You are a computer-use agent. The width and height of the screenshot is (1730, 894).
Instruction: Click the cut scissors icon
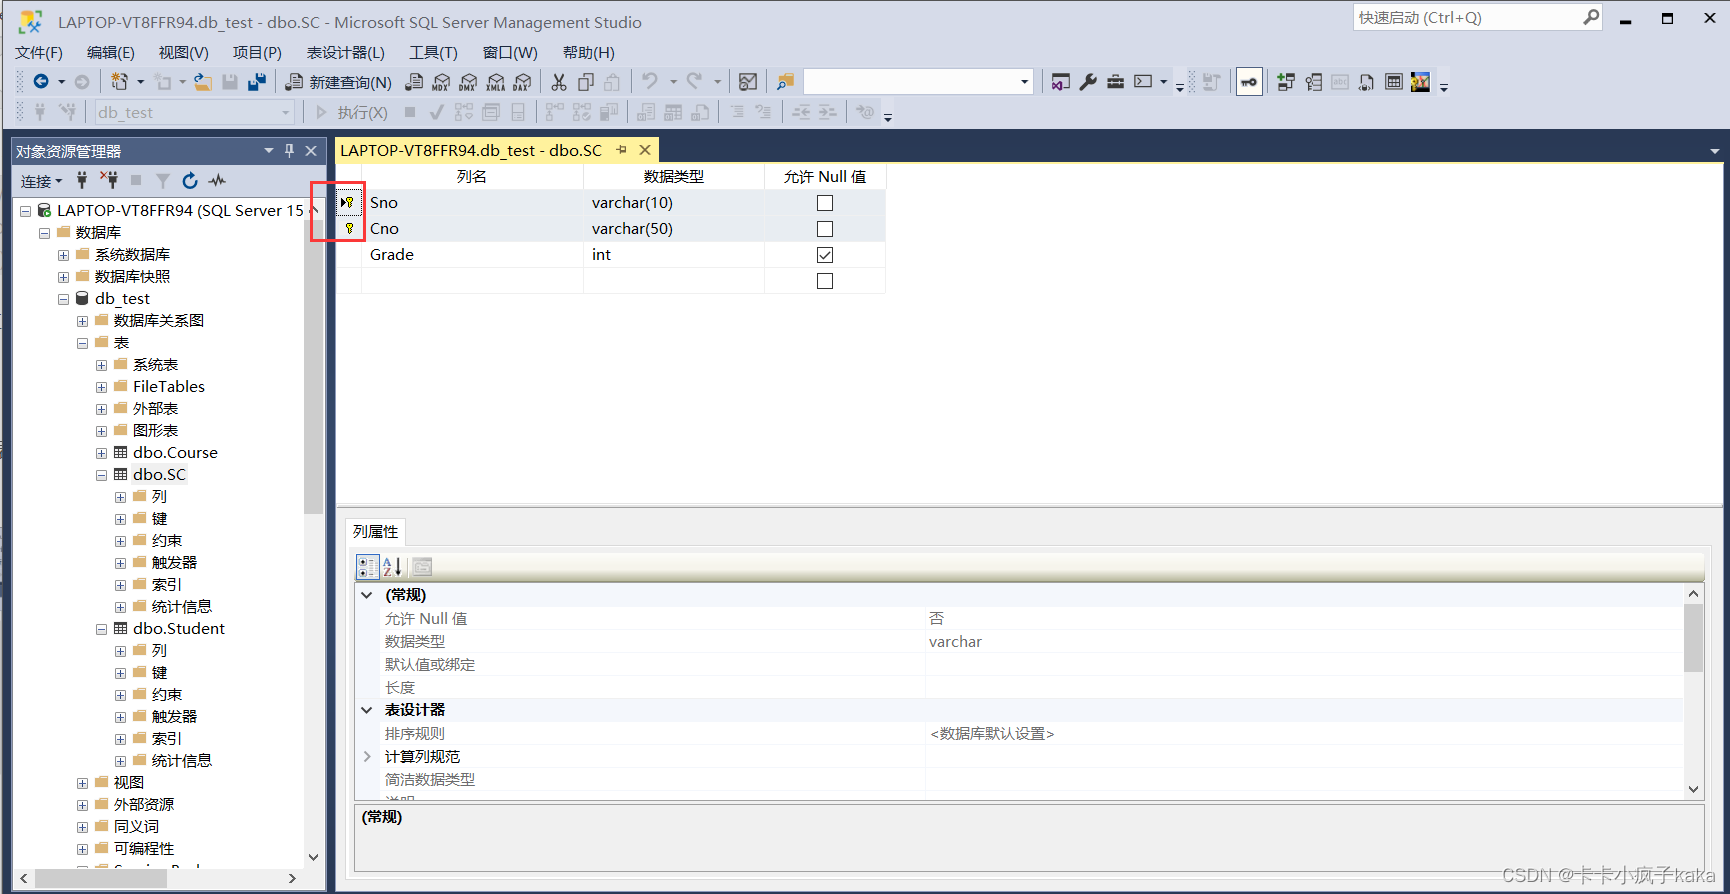click(x=559, y=82)
